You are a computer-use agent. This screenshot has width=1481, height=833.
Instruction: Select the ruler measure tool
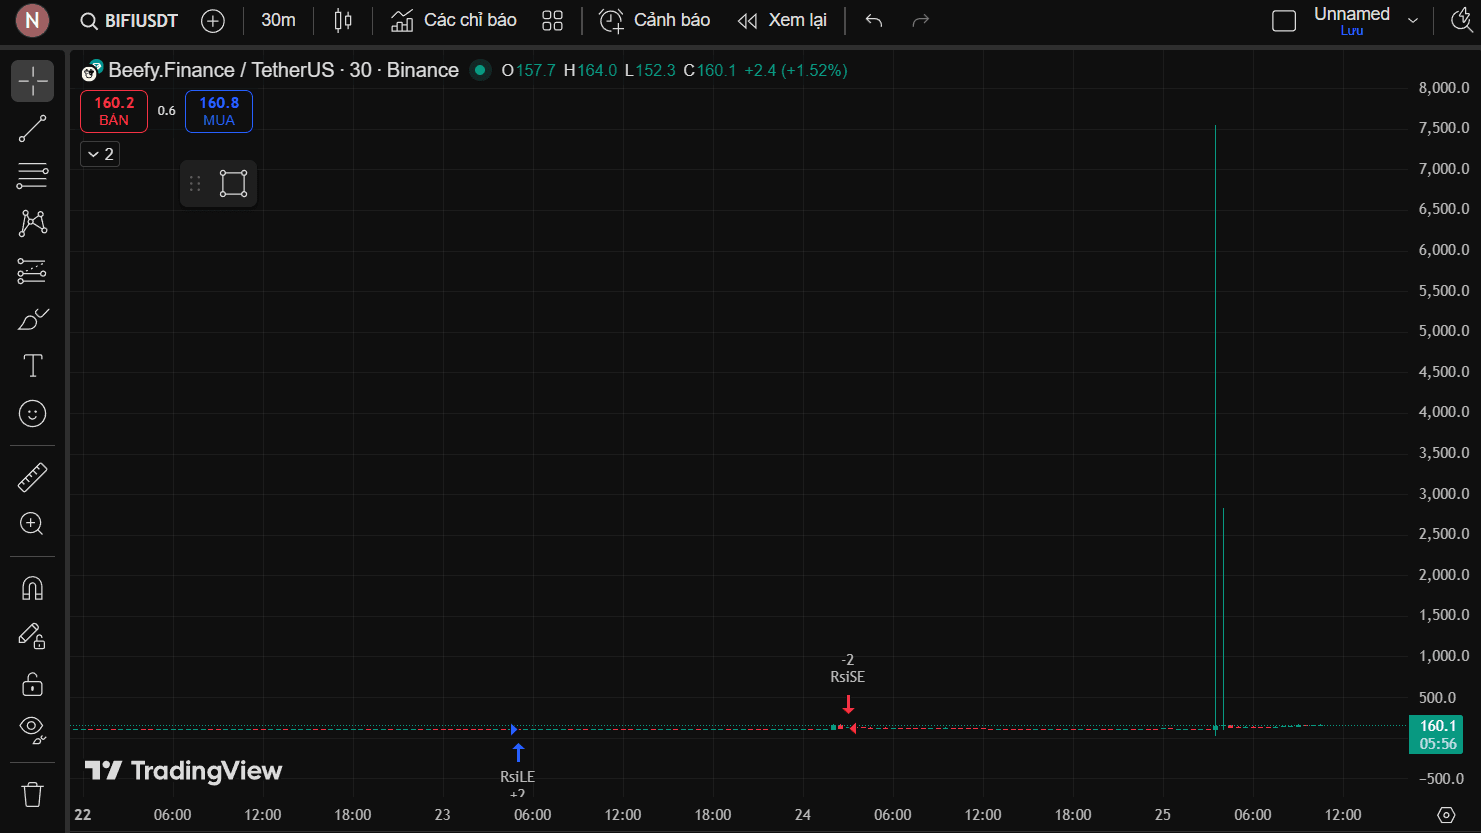coord(33,477)
